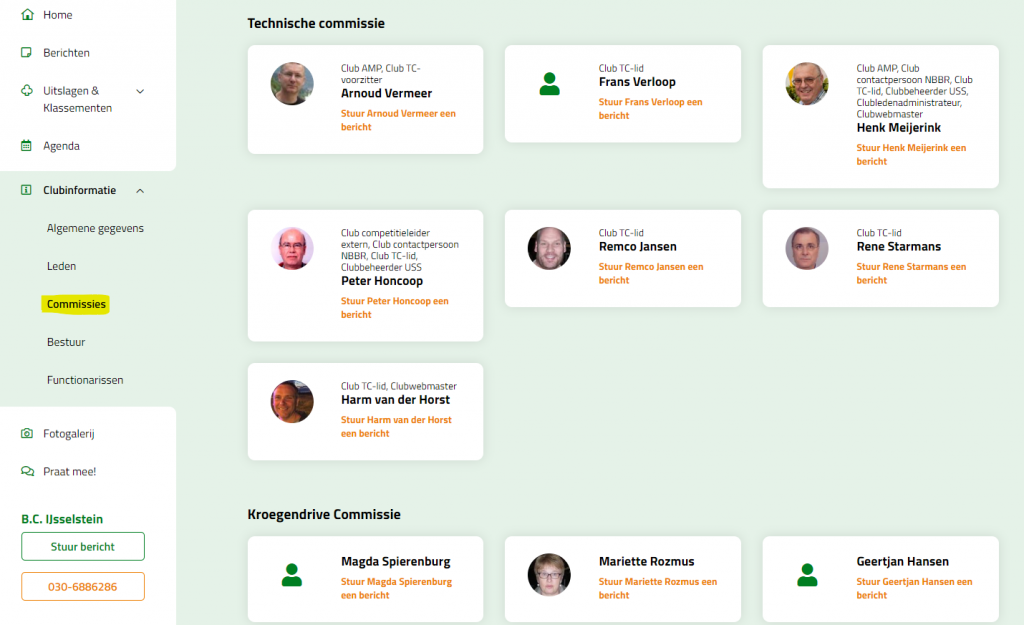Click the 030-6886286 phone button
Image resolution: width=1024 pixels, height=625 pixels.
point(83,586)
